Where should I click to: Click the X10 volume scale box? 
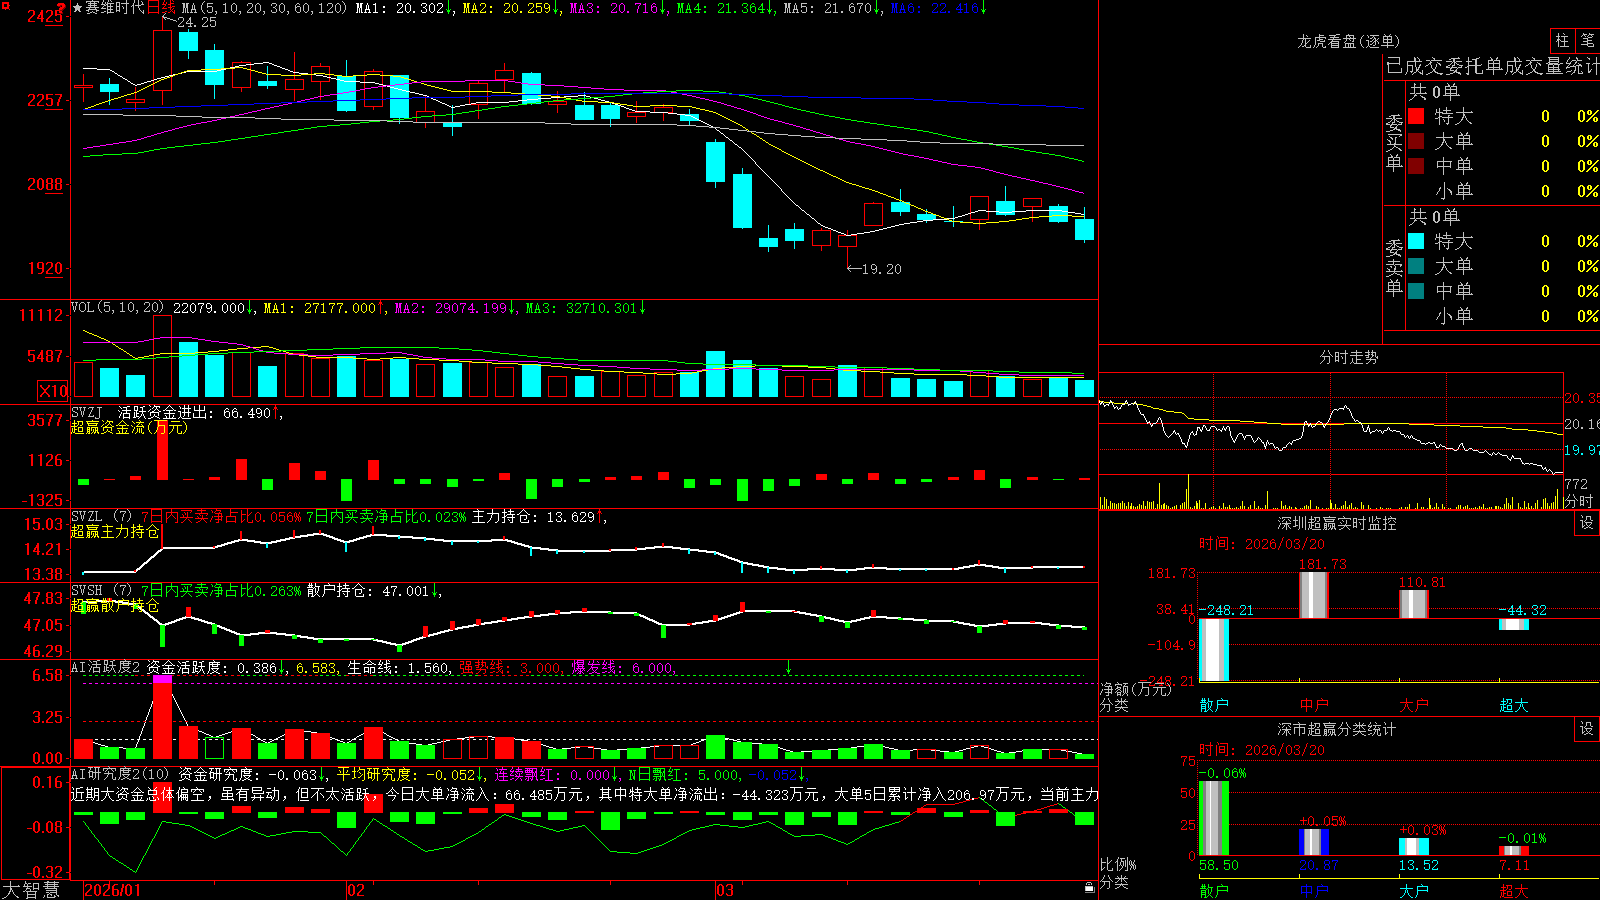[53, 391]
